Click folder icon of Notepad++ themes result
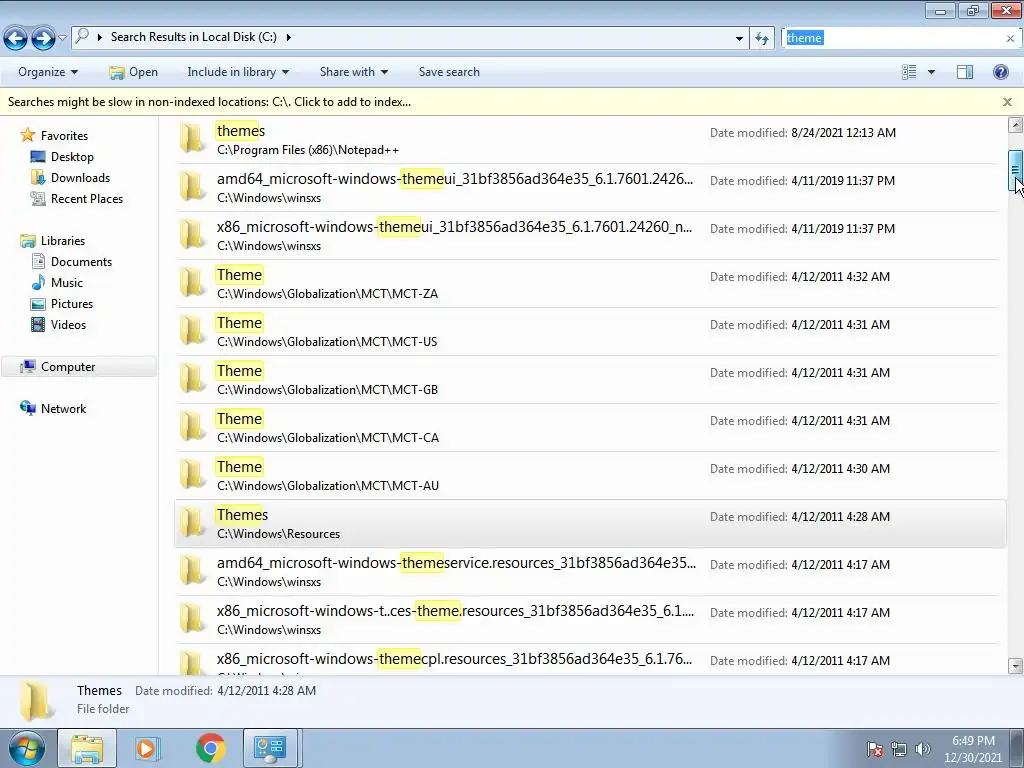 (x=193, y=138)
